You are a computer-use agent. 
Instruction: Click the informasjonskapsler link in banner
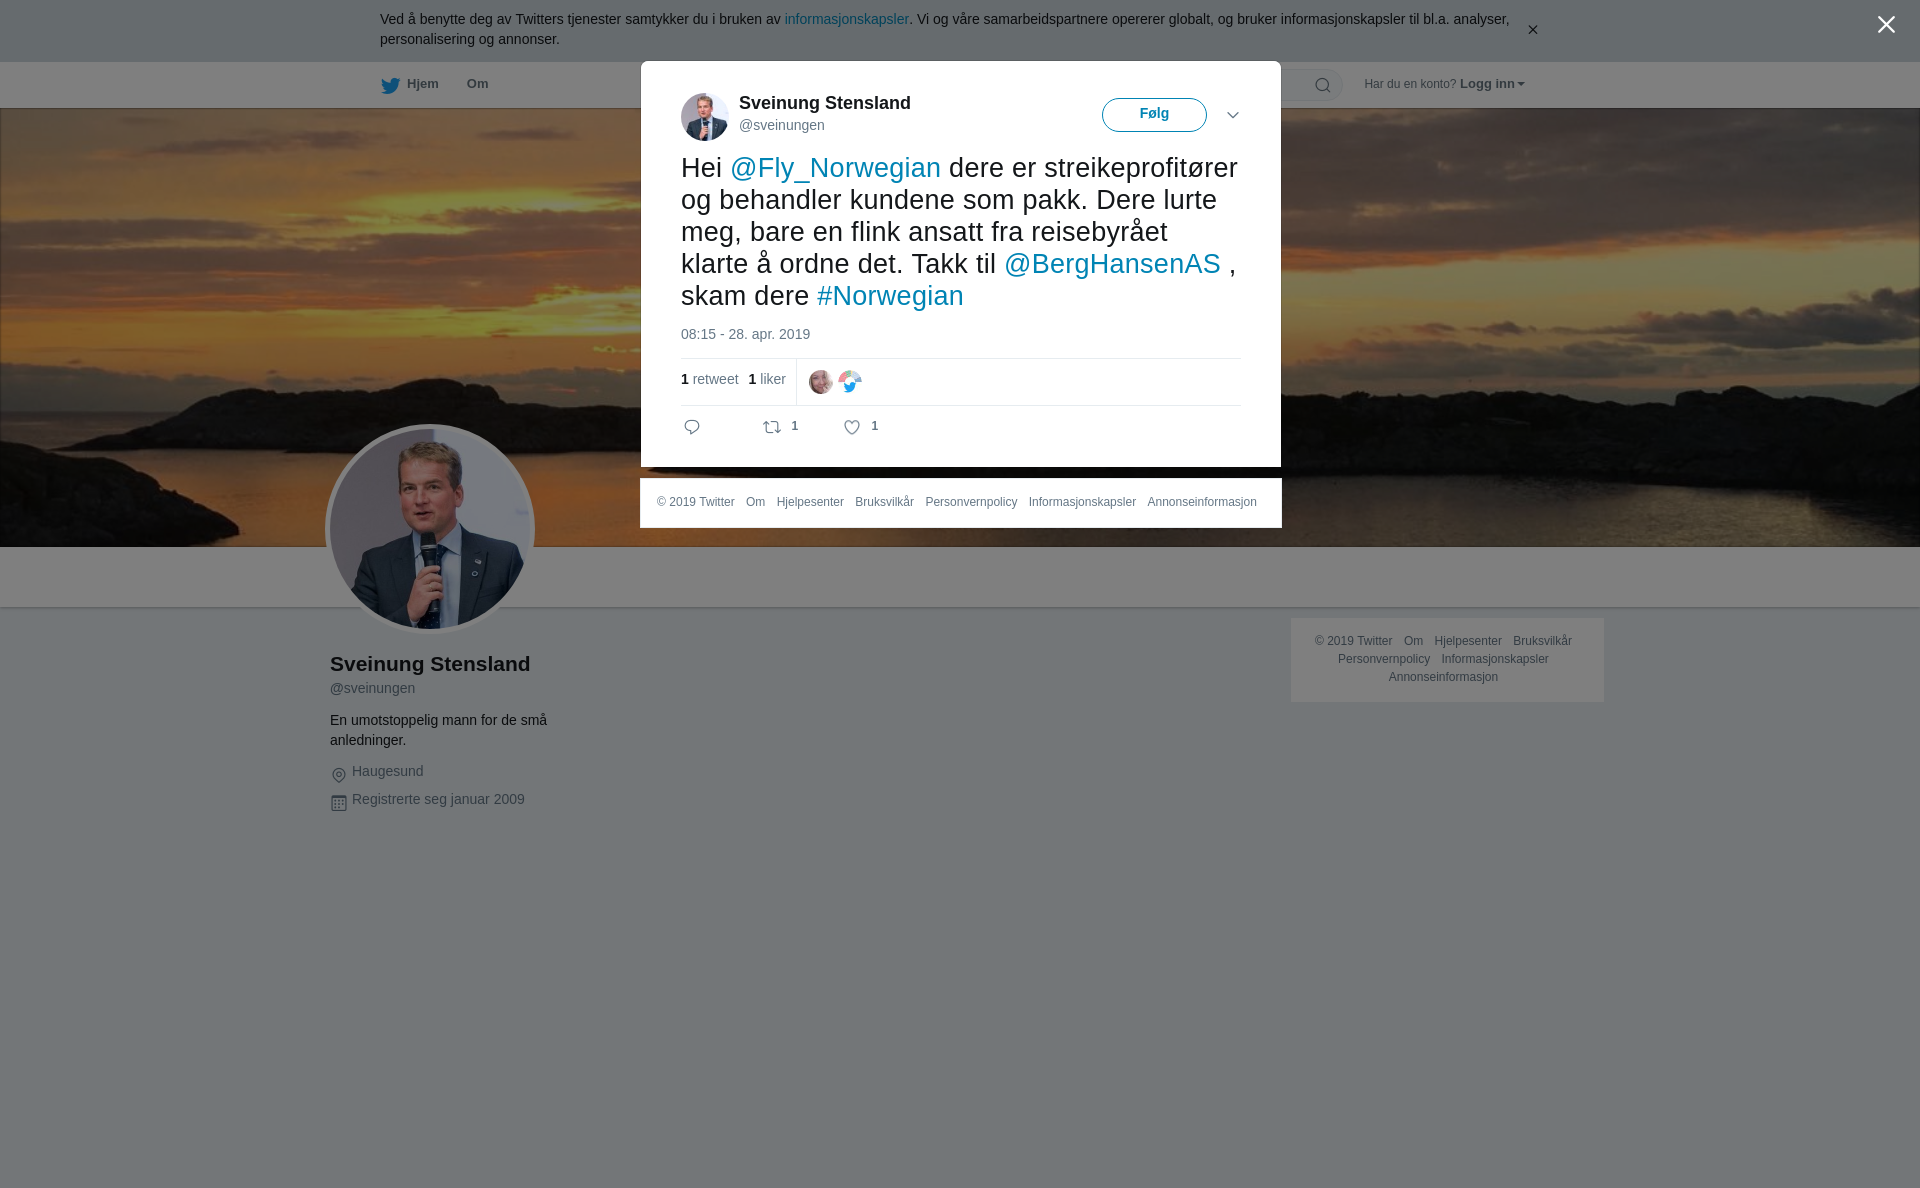point(846,19)
